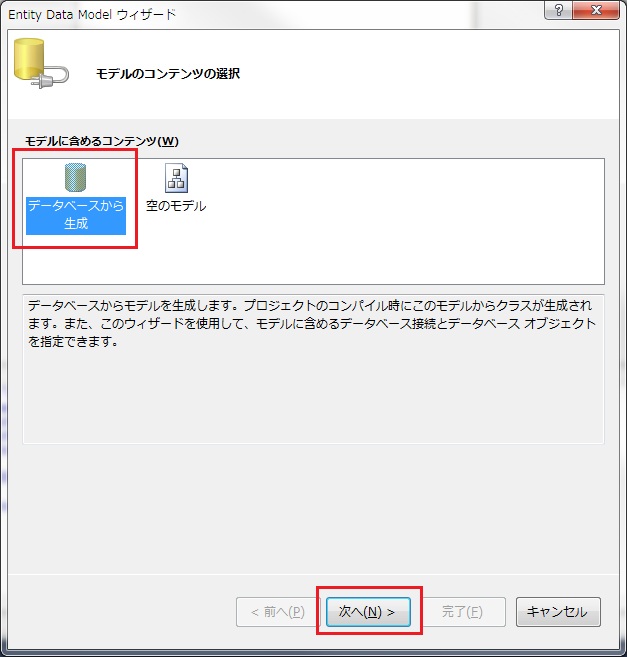Image resolution: width=627 pixels, height=657 pixels.
Task: Go to next step with 次へ(N) button
Action: (368, 612)
